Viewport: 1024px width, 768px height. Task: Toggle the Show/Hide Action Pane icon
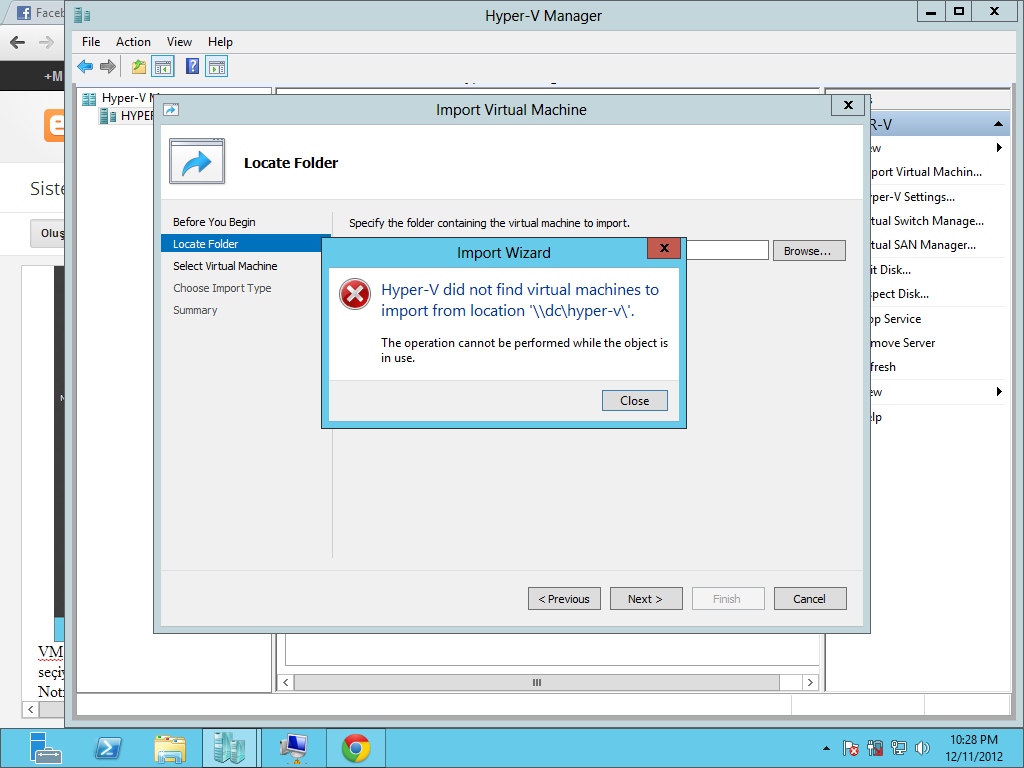[x=217, y=67]
